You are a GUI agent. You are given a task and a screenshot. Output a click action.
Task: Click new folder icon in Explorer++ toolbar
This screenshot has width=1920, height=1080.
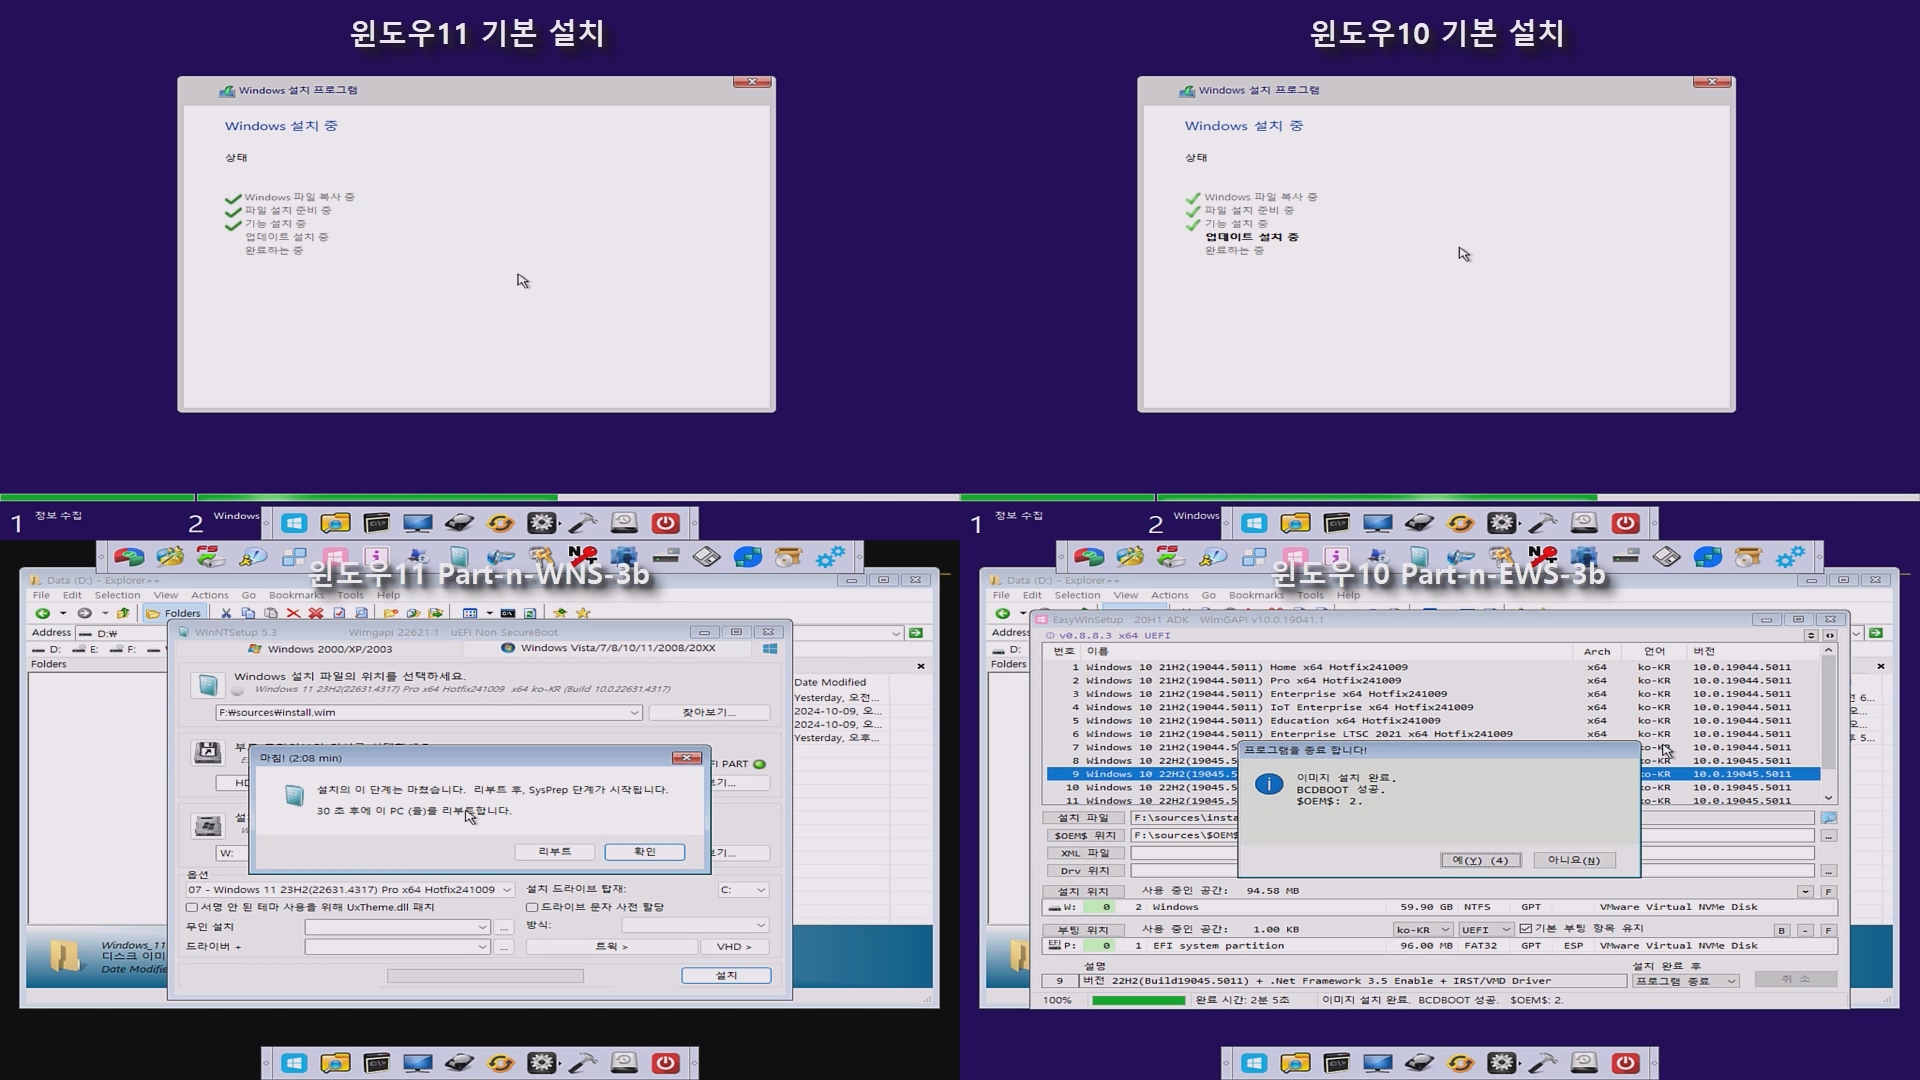click(390, 613)
